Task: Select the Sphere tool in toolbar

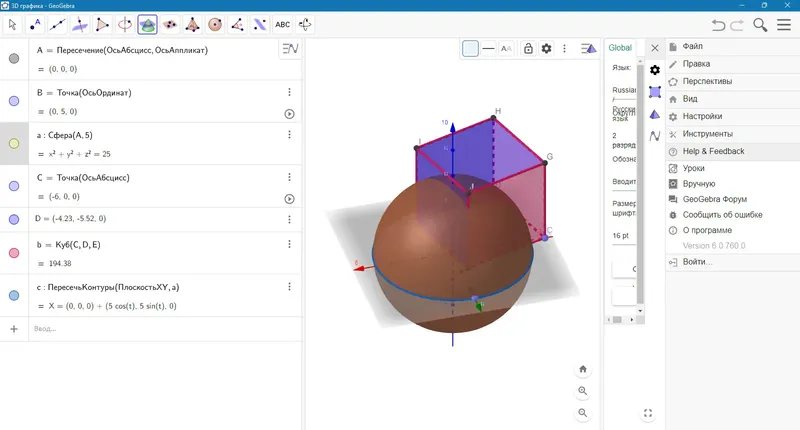Action: [215, 24]
